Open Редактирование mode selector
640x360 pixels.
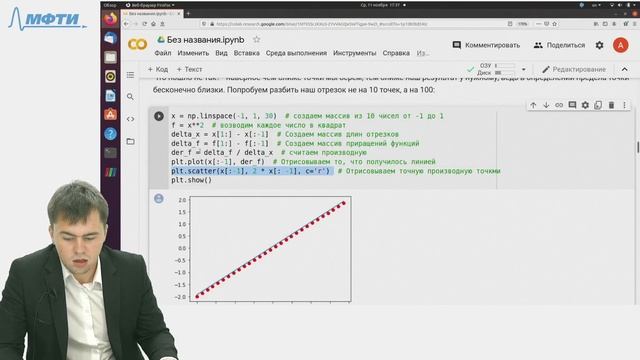coord(574,69)
